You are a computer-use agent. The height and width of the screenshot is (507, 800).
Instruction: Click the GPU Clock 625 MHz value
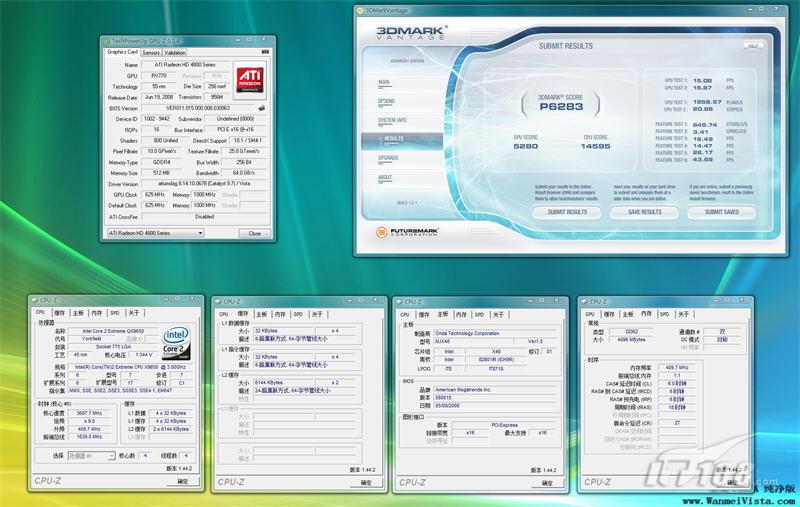coord(154,194)
